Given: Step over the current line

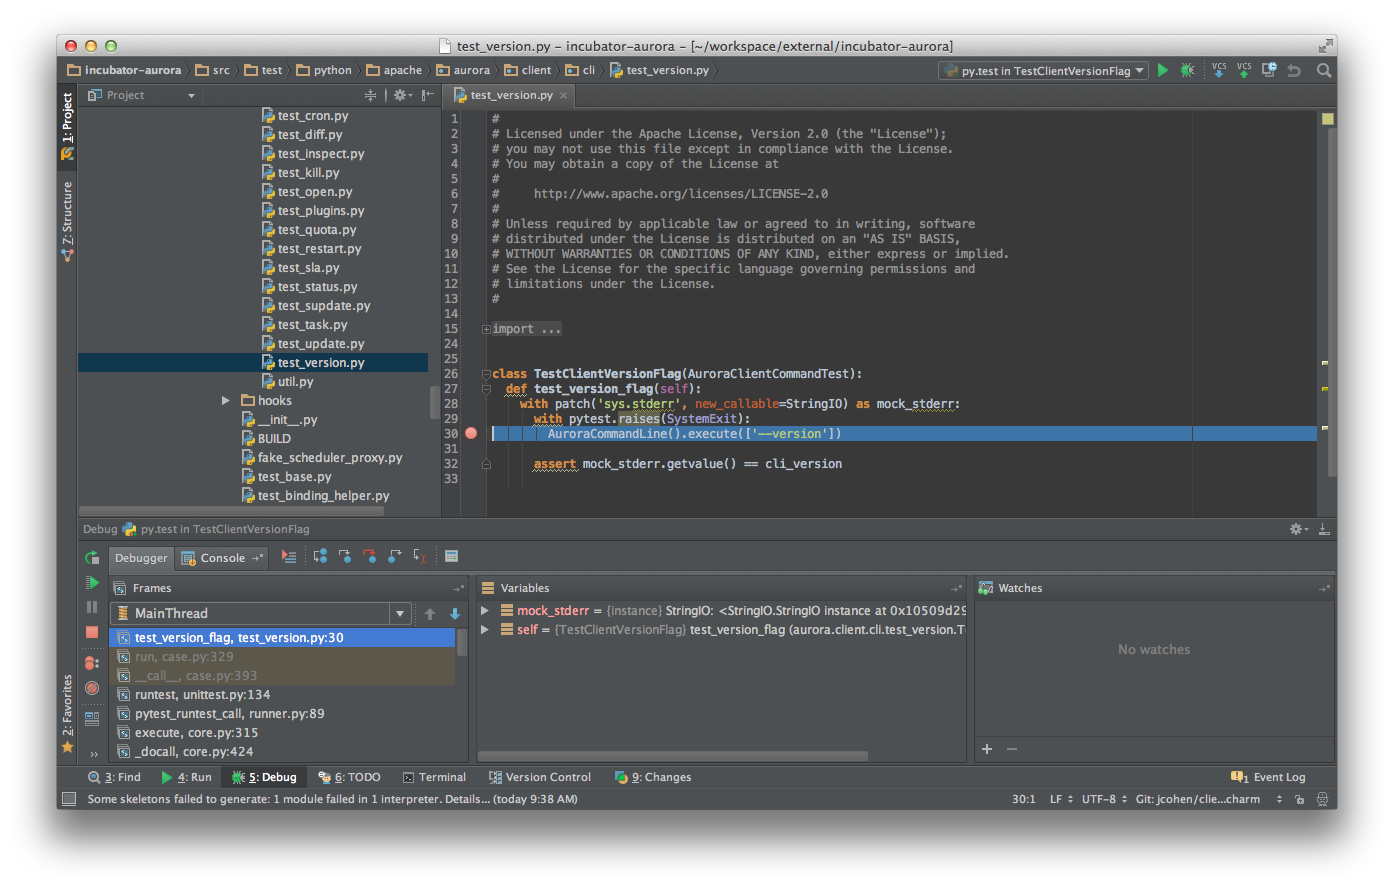Looking at the screenshot, I should point(322,557).
